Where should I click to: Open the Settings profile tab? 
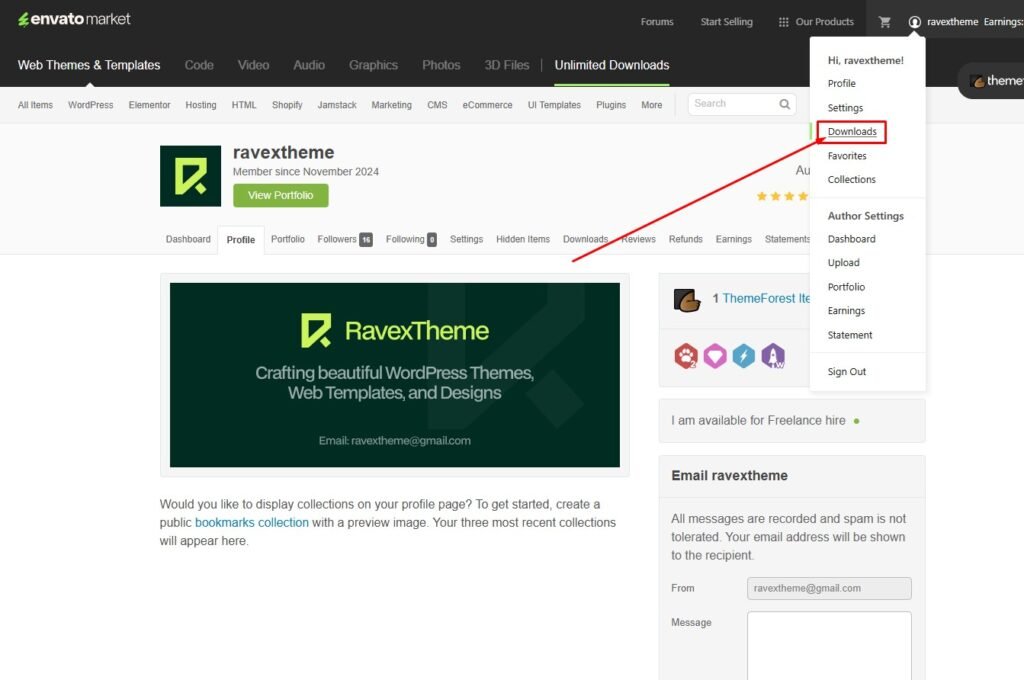(466, 239)
